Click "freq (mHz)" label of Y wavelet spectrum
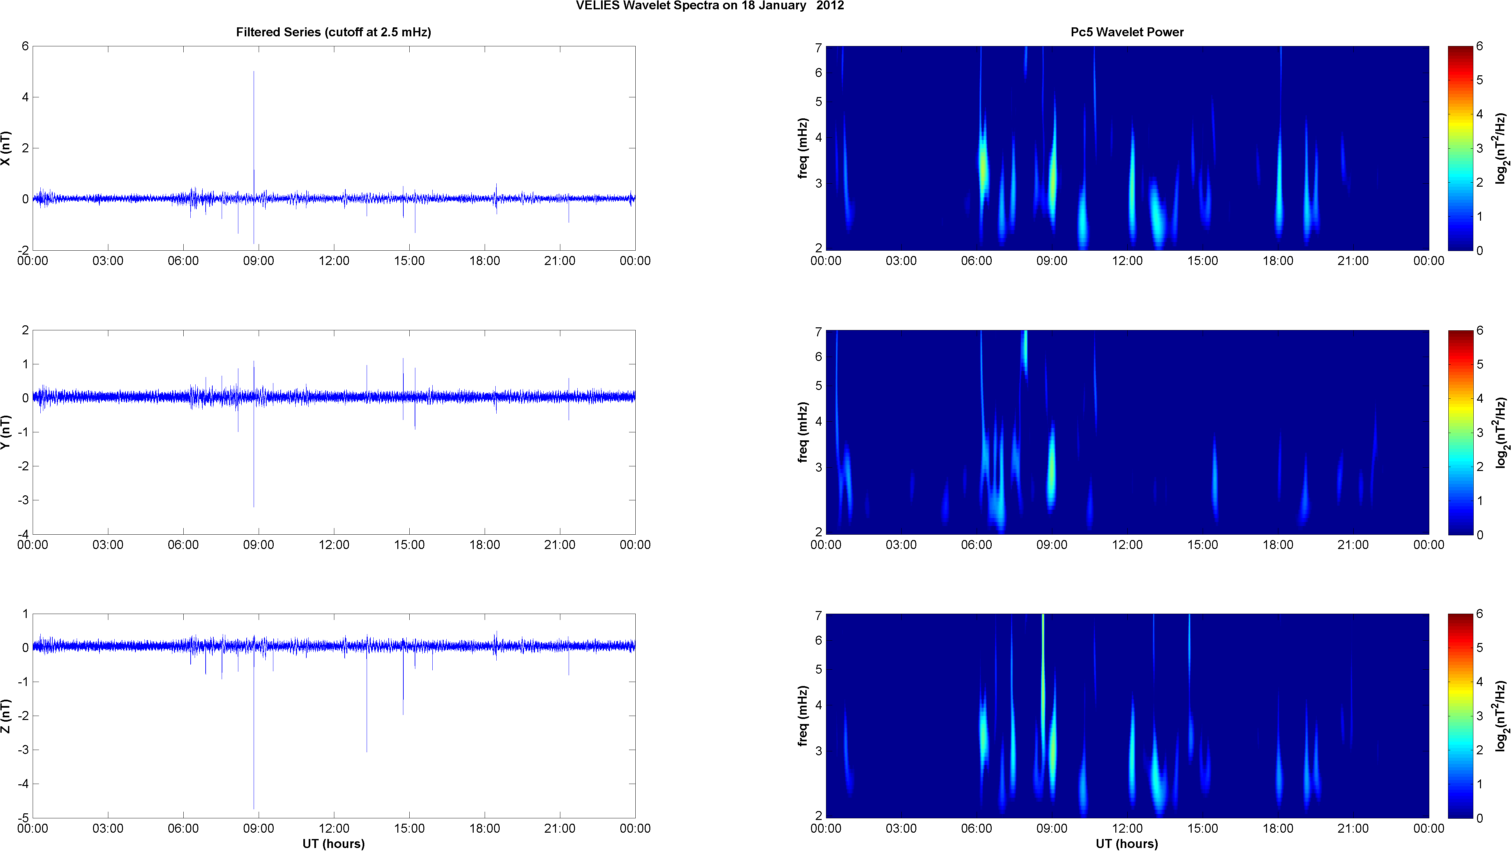The image size is (1511, 851). tap(803, 432)
